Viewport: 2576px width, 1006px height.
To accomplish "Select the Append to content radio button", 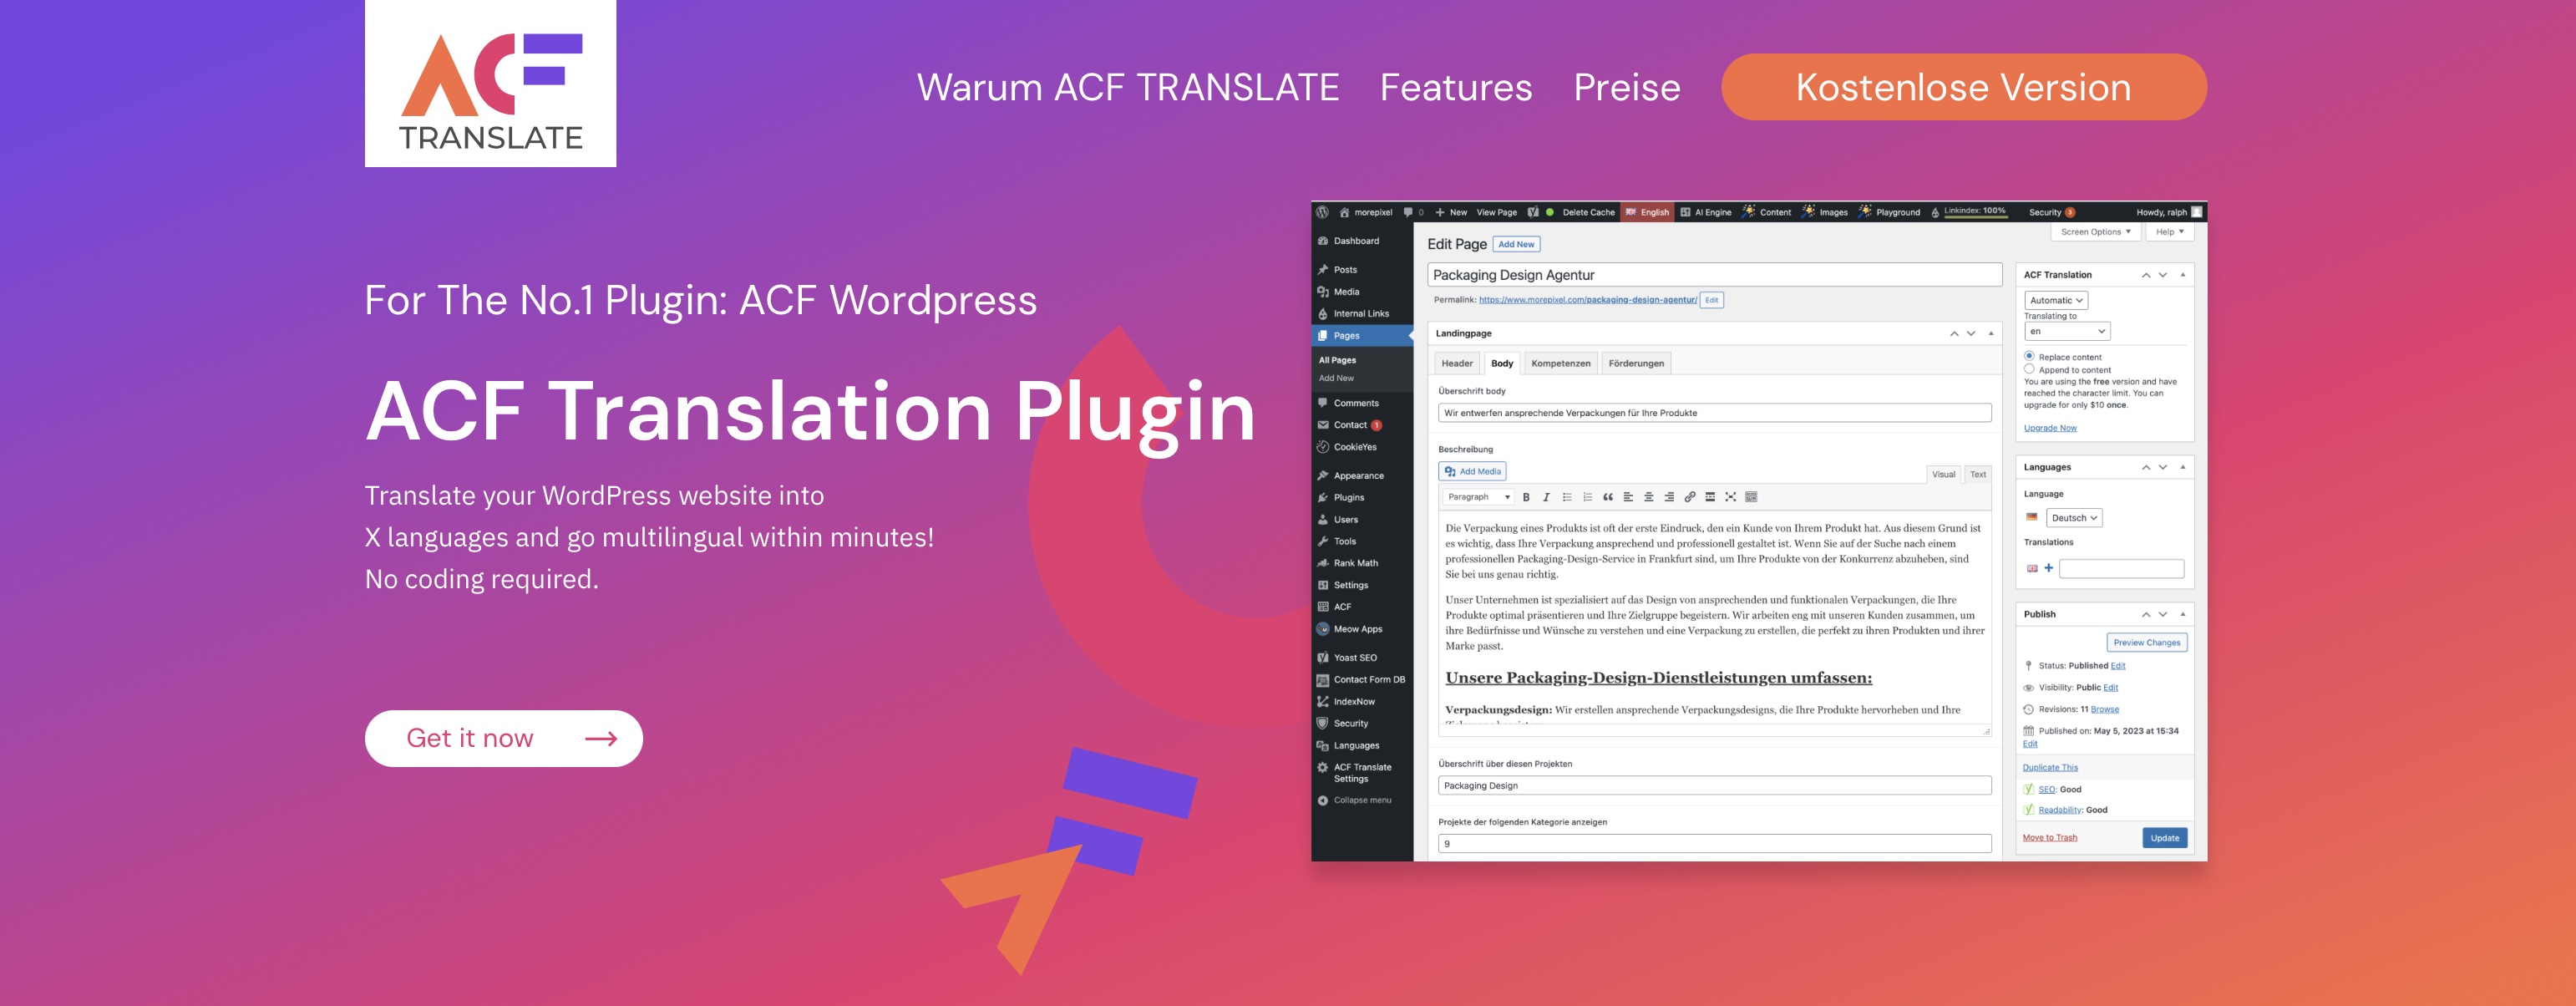I will [x=2029, y=369].
